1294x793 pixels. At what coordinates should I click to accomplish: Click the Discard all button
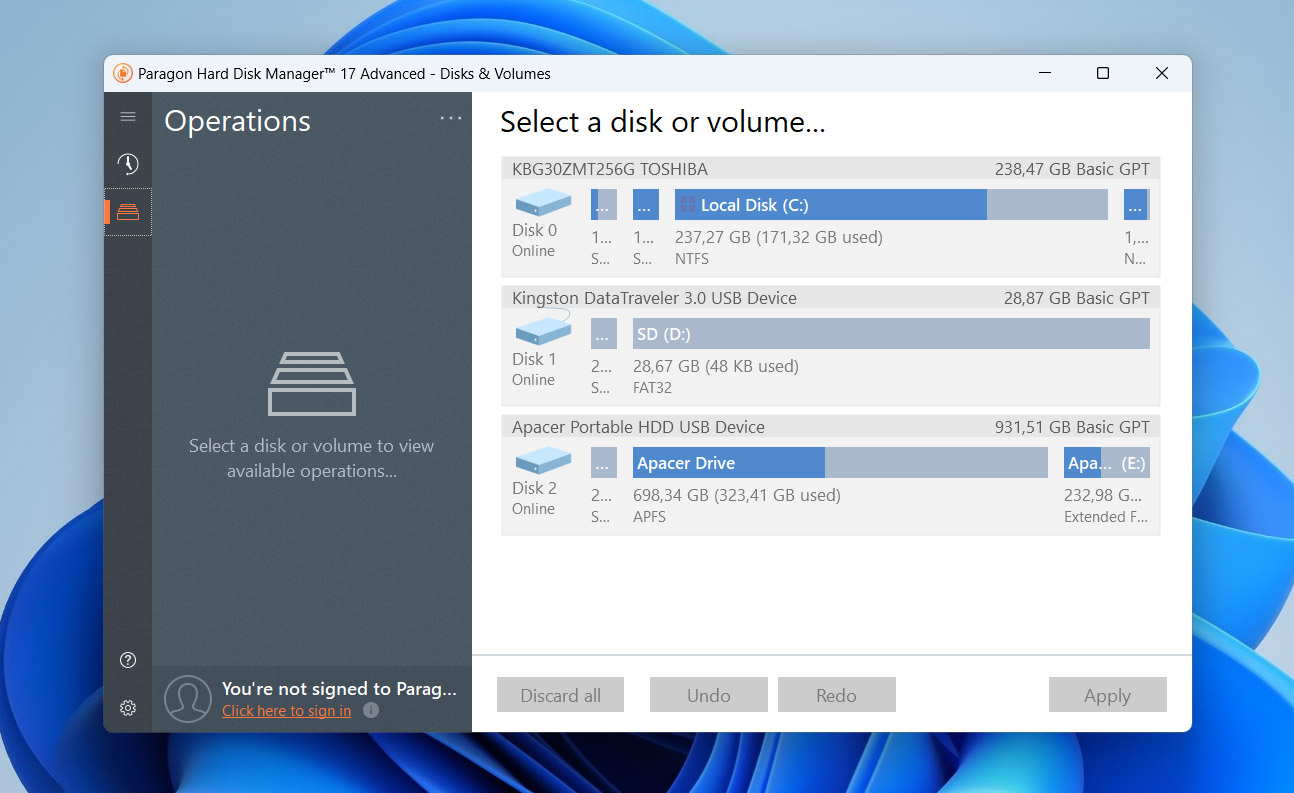coord(560,695)
